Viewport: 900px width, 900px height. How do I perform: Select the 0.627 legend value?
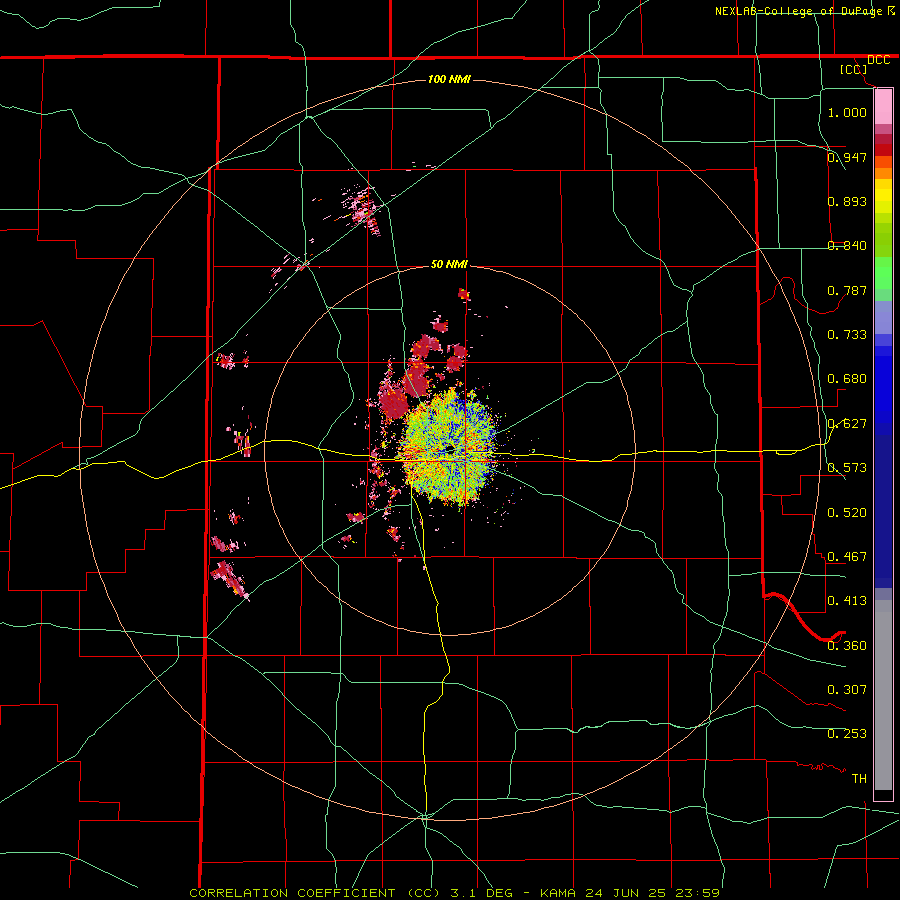[x=847, y=423]
